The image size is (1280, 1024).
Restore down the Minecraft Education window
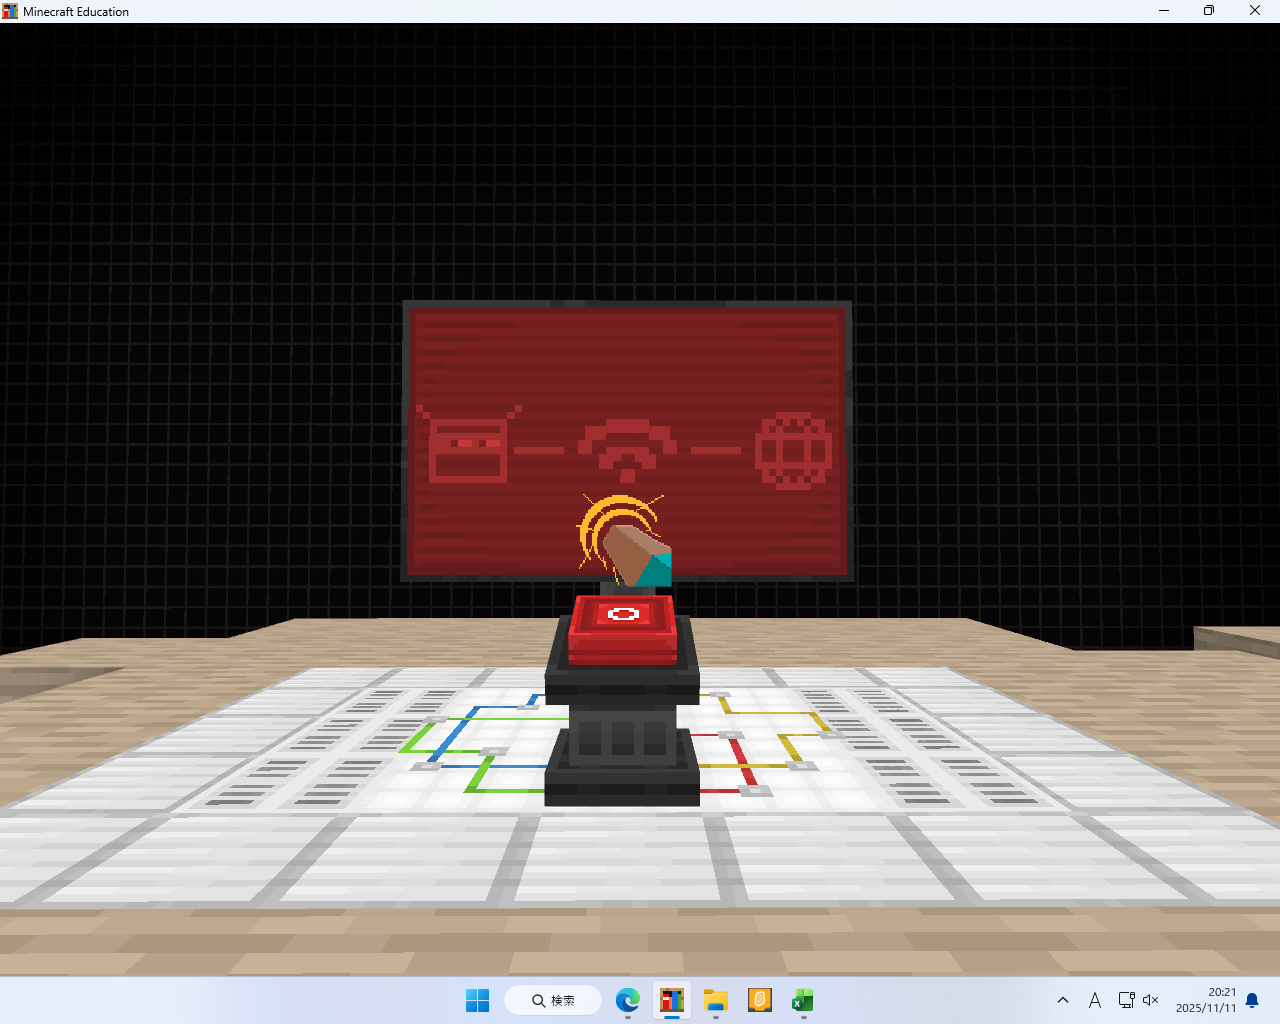[x=1208, y=11]
